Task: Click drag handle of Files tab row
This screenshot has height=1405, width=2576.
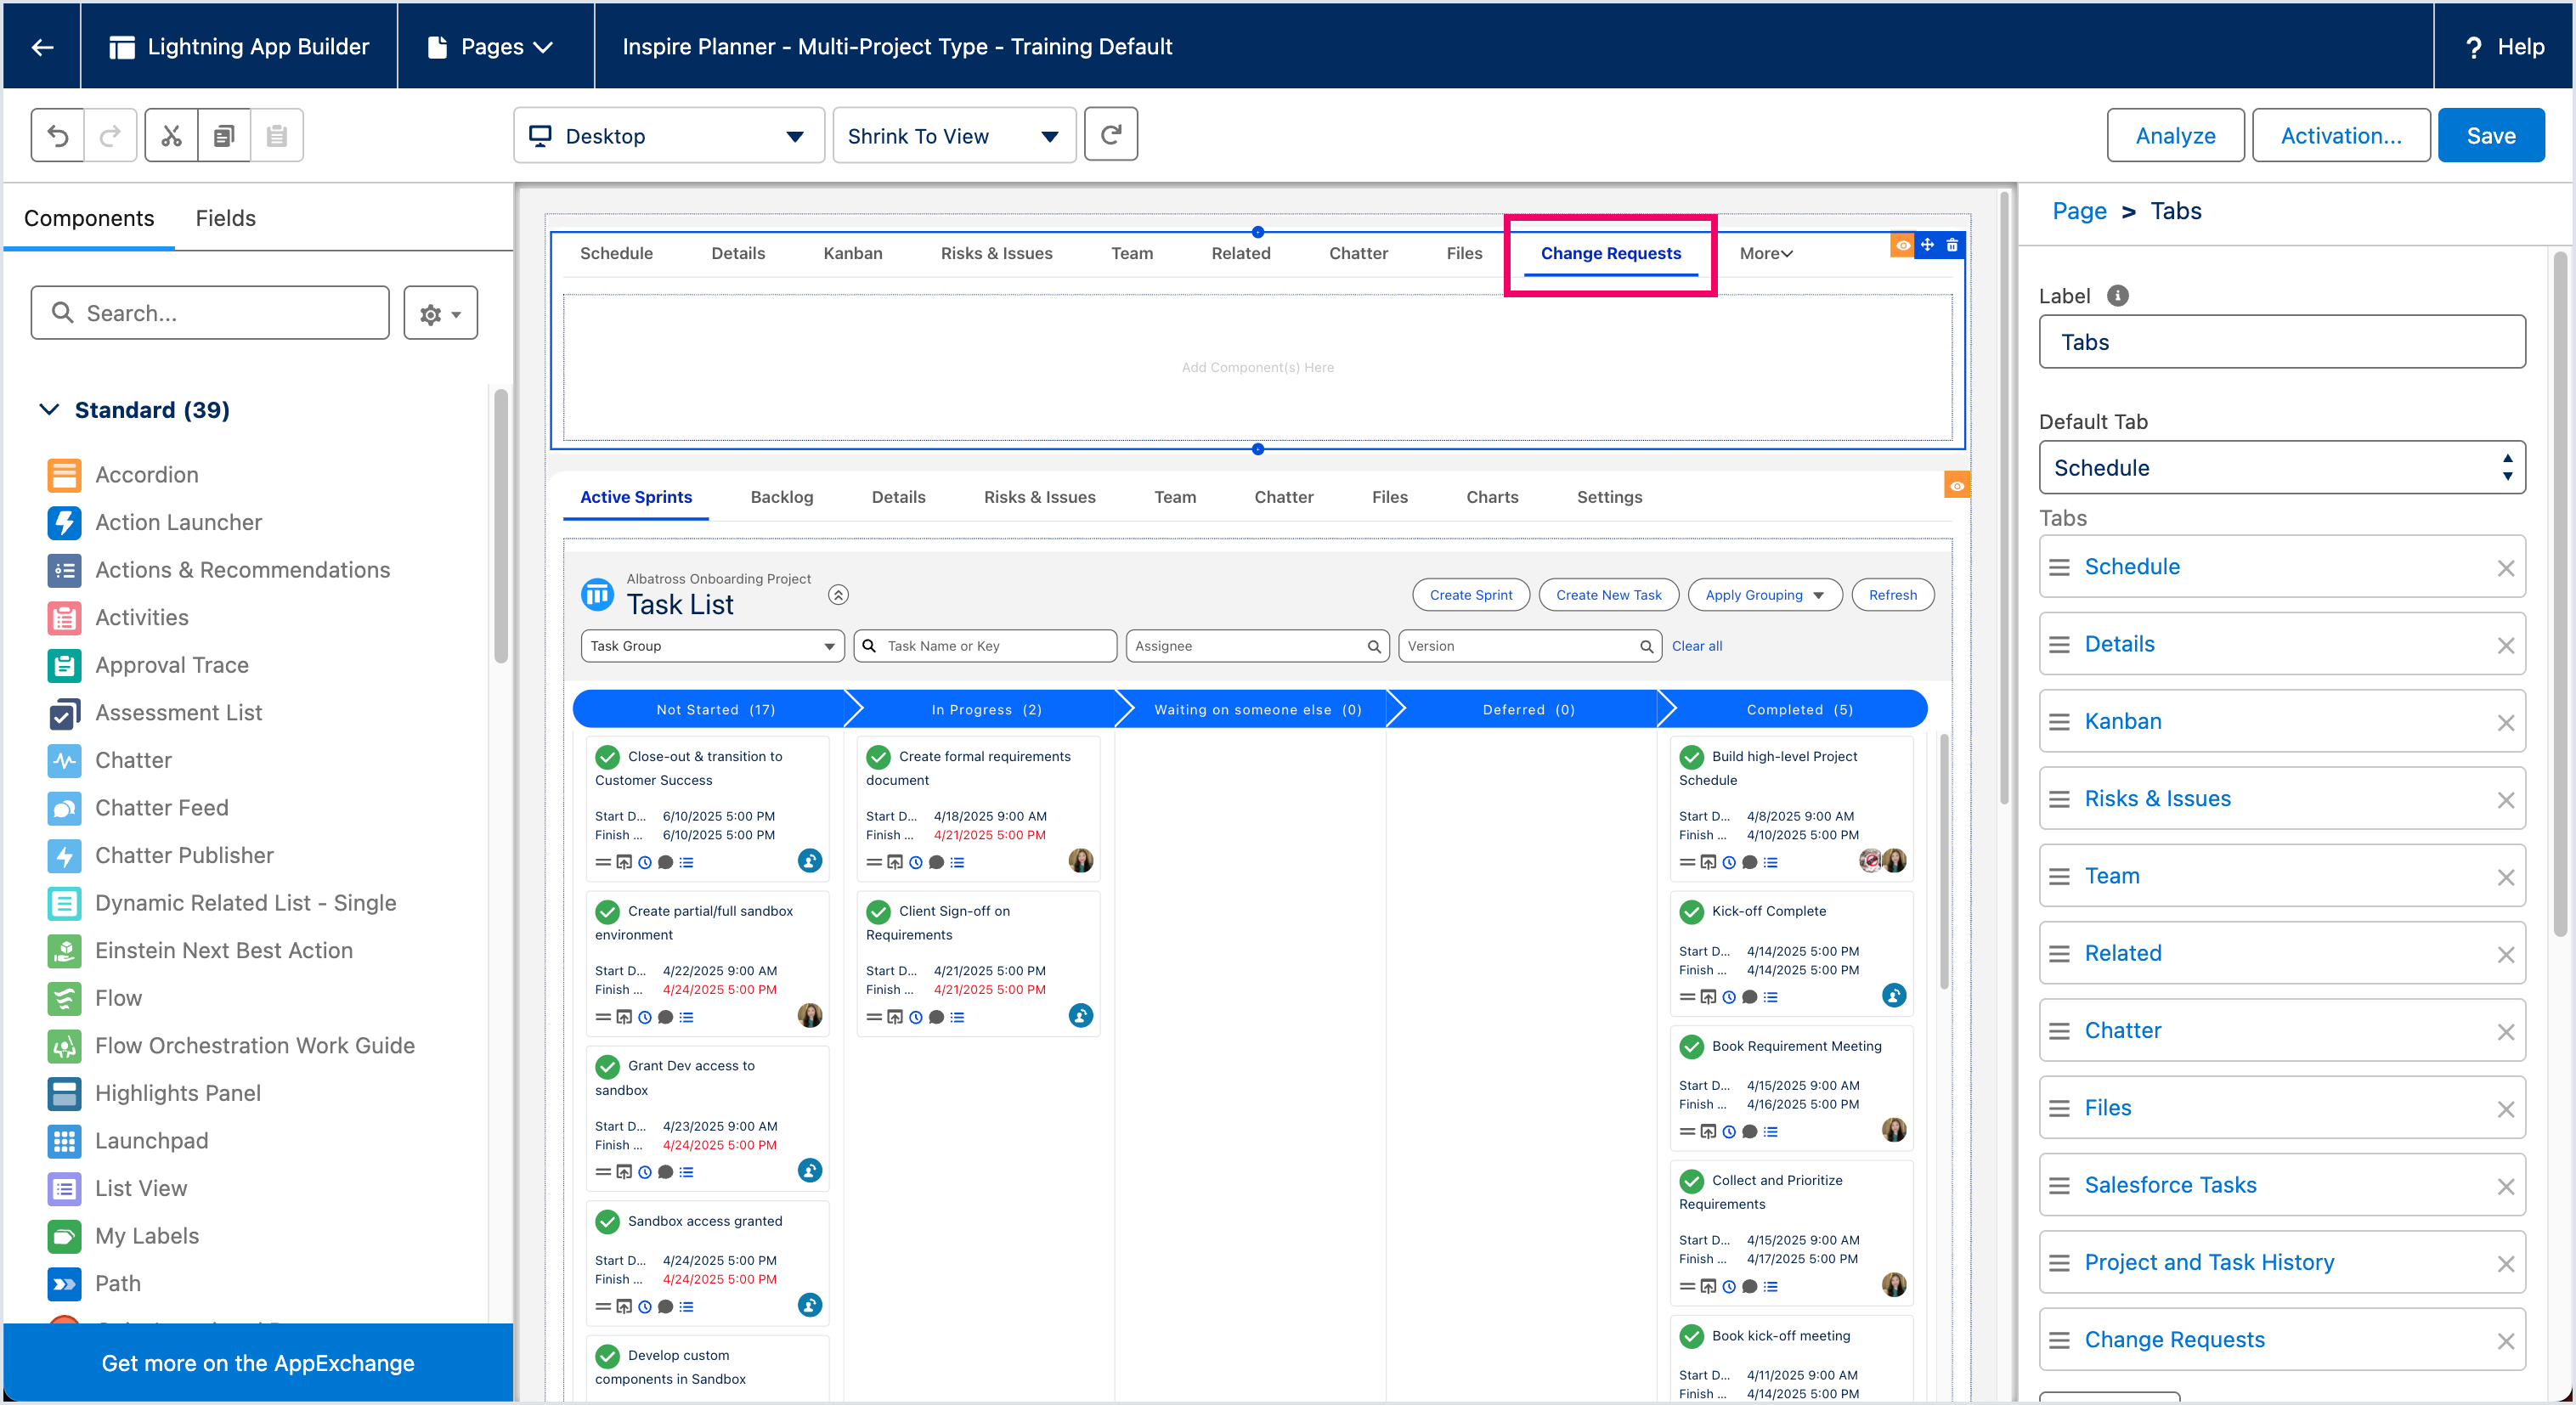Action: [x=2059, y=1109]
